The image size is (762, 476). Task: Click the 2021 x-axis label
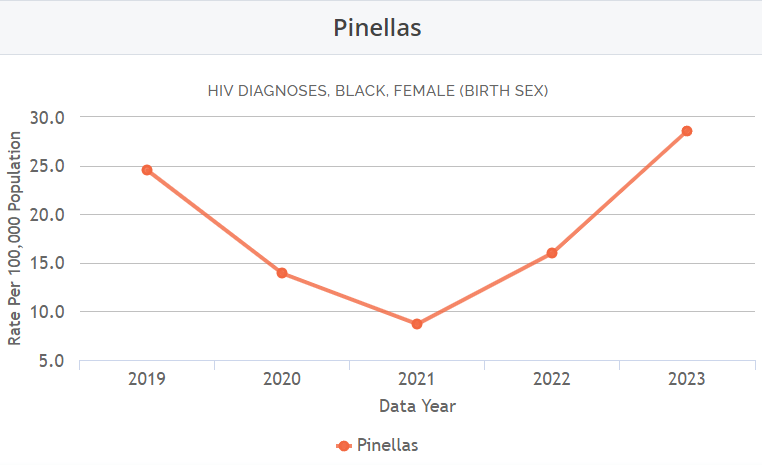[x=417, y=380]
